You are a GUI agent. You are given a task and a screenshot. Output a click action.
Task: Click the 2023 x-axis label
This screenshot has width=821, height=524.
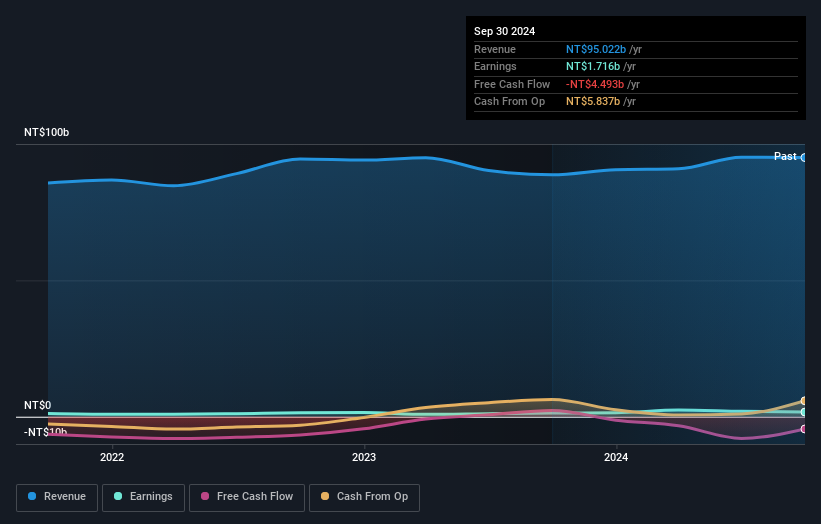coord(364,457)
